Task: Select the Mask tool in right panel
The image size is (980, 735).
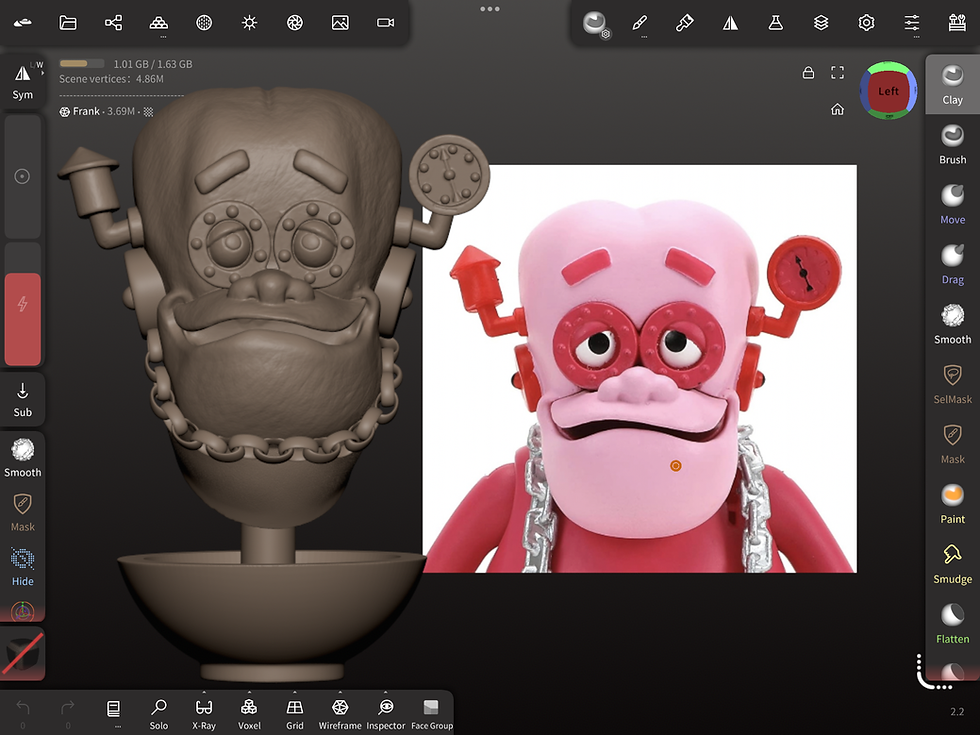Action: (x=952, y=444)
